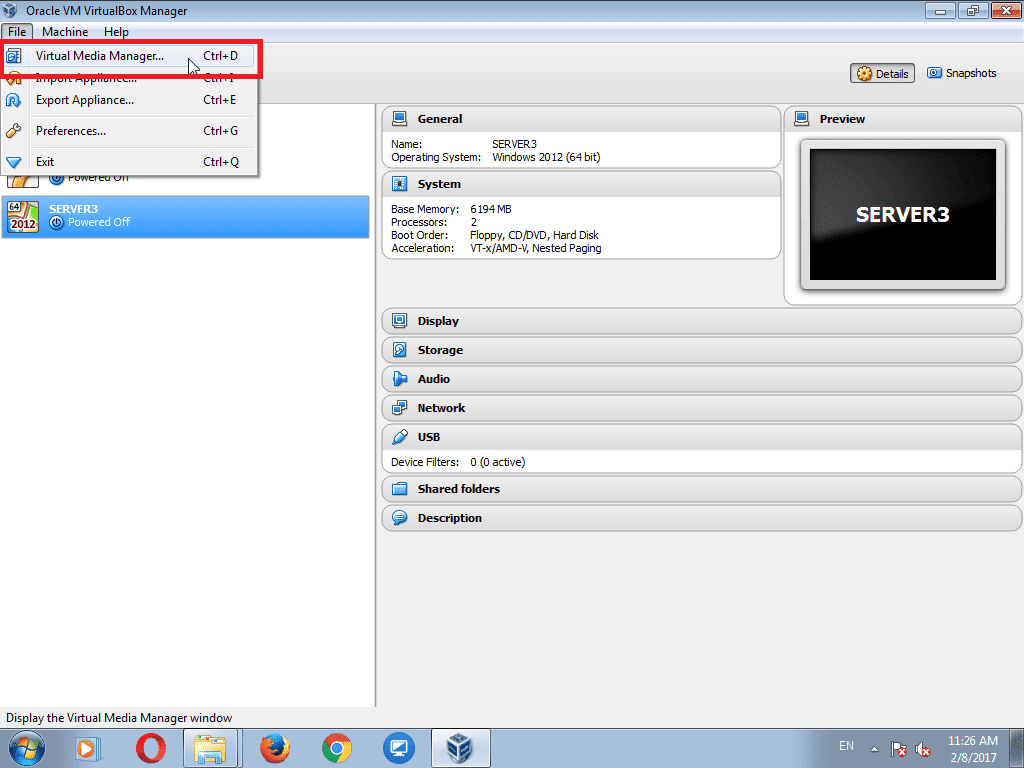
Task: Click the Description speech bubble icon
Action: point(399,517)
